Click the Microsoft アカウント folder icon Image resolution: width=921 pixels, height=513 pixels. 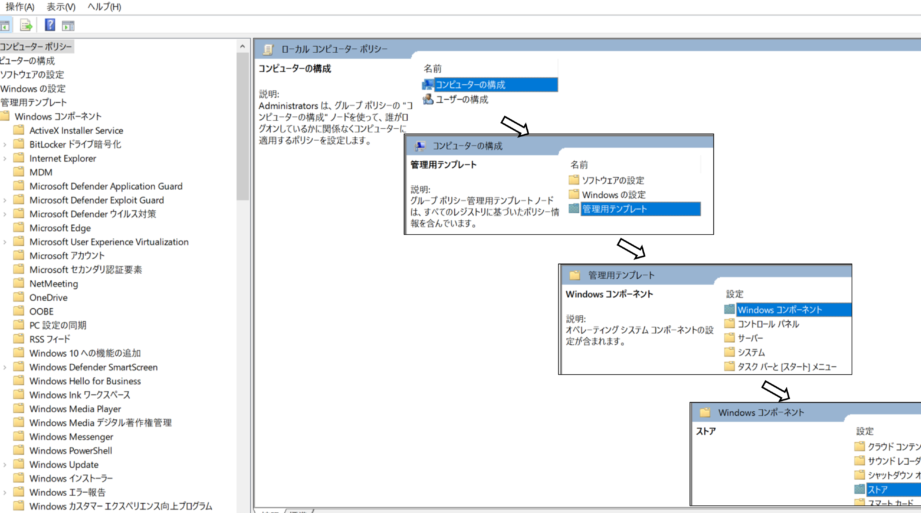pyautogui.click(x=19, y=255)
